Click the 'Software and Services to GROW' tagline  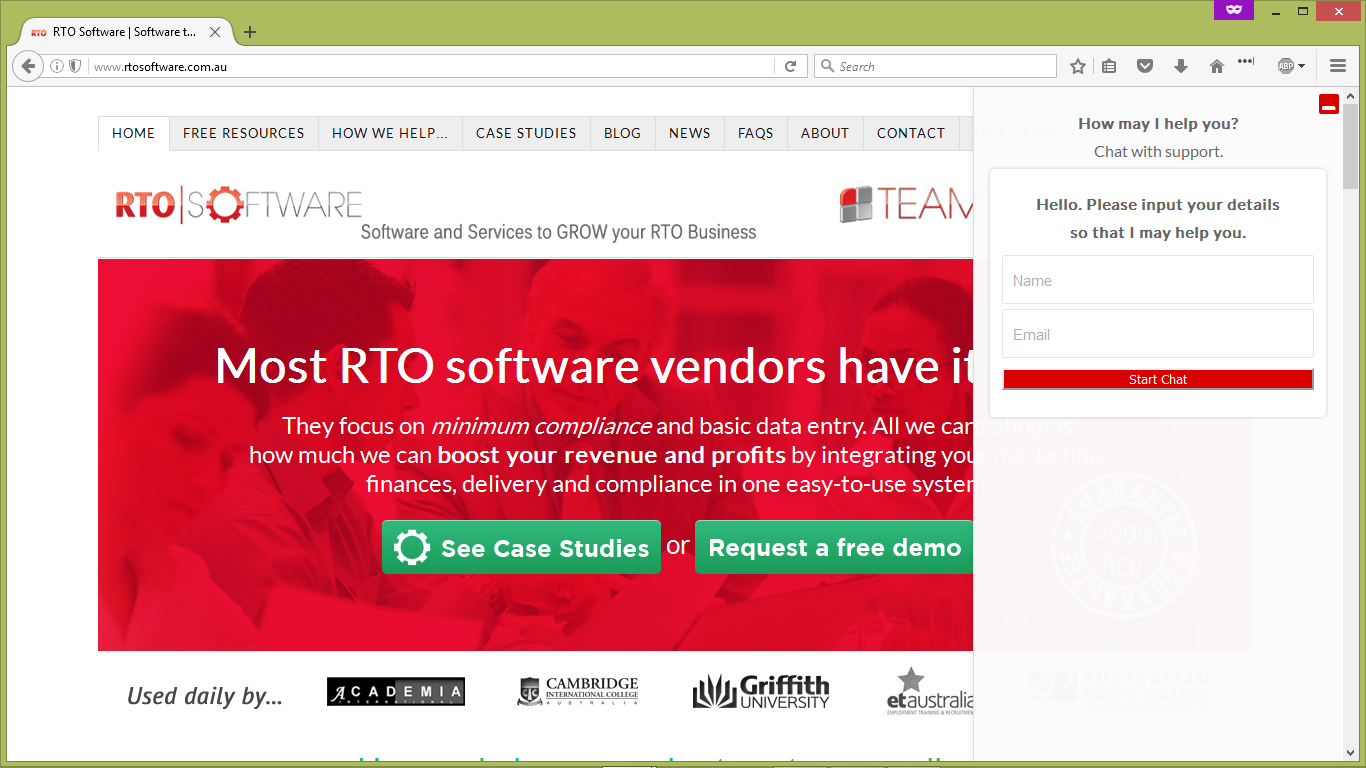click(x=558, y=232)
